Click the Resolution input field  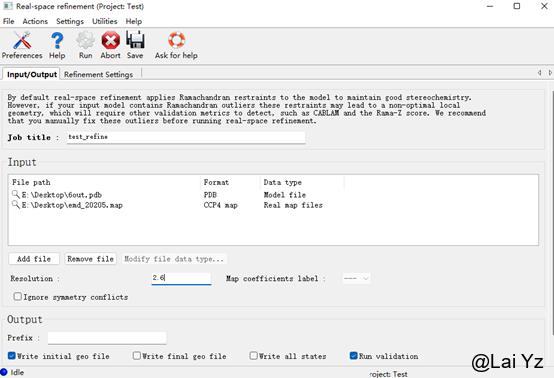click(x=182, y=278)
